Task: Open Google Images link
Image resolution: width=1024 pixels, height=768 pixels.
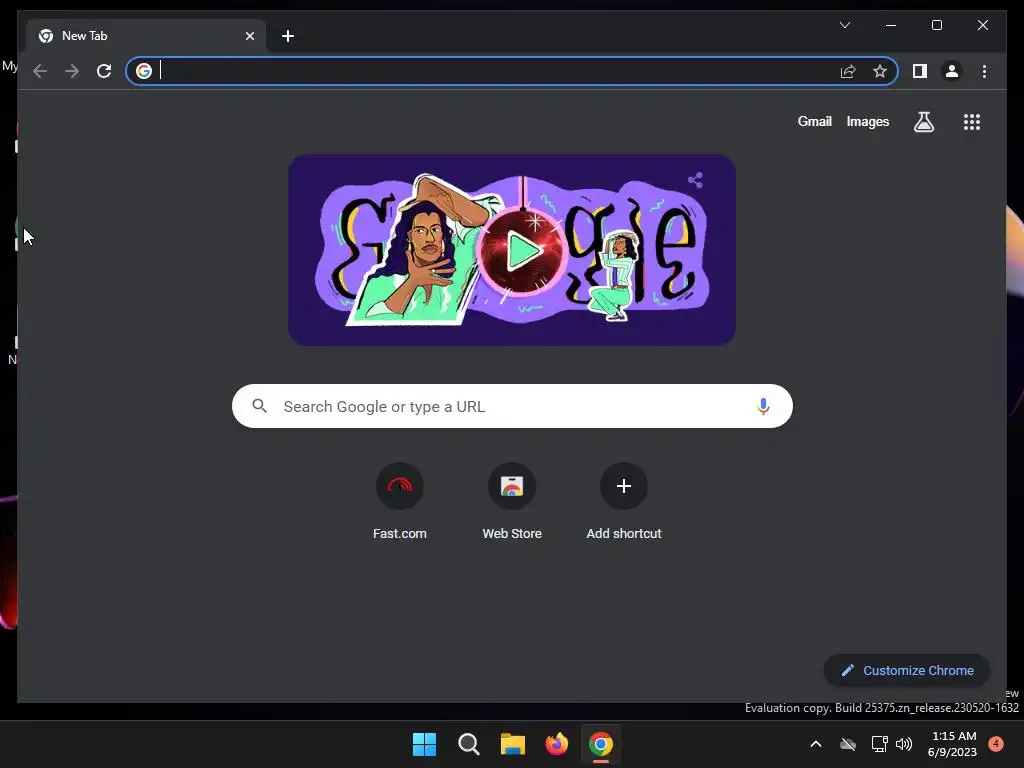Action: pos(867,121)
